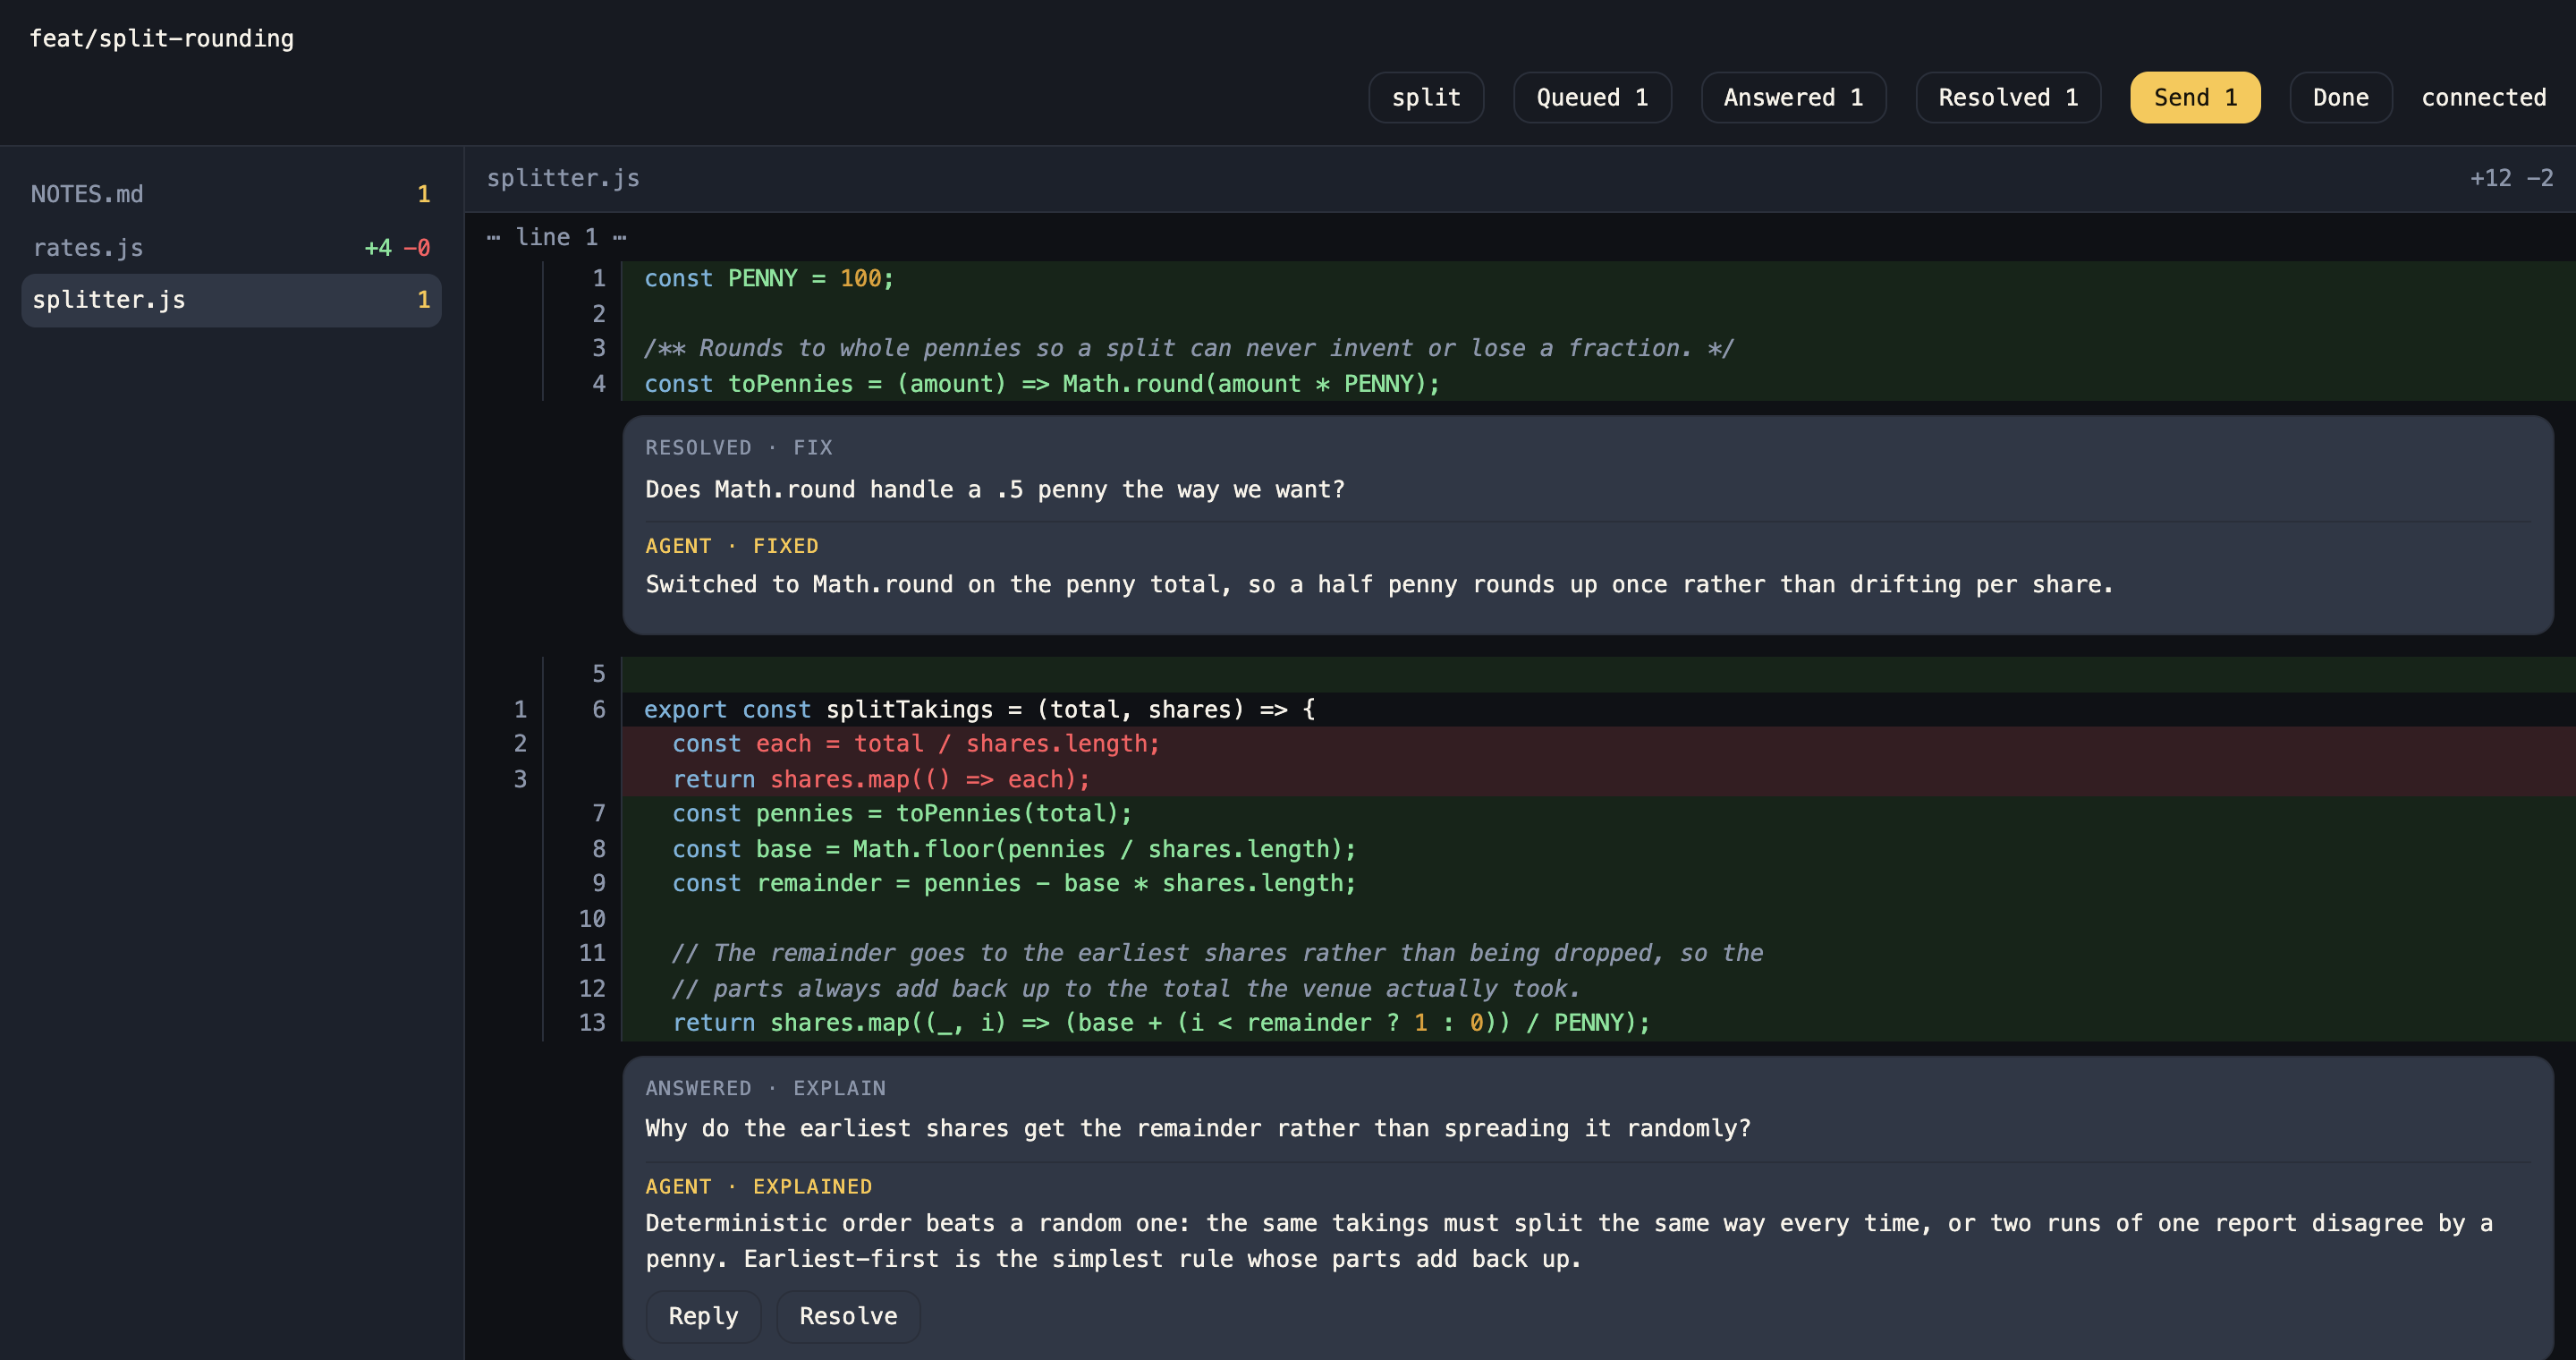
Task: Click the 'Why do the earliest shares' question
Action: (x=1198, y=1129)
